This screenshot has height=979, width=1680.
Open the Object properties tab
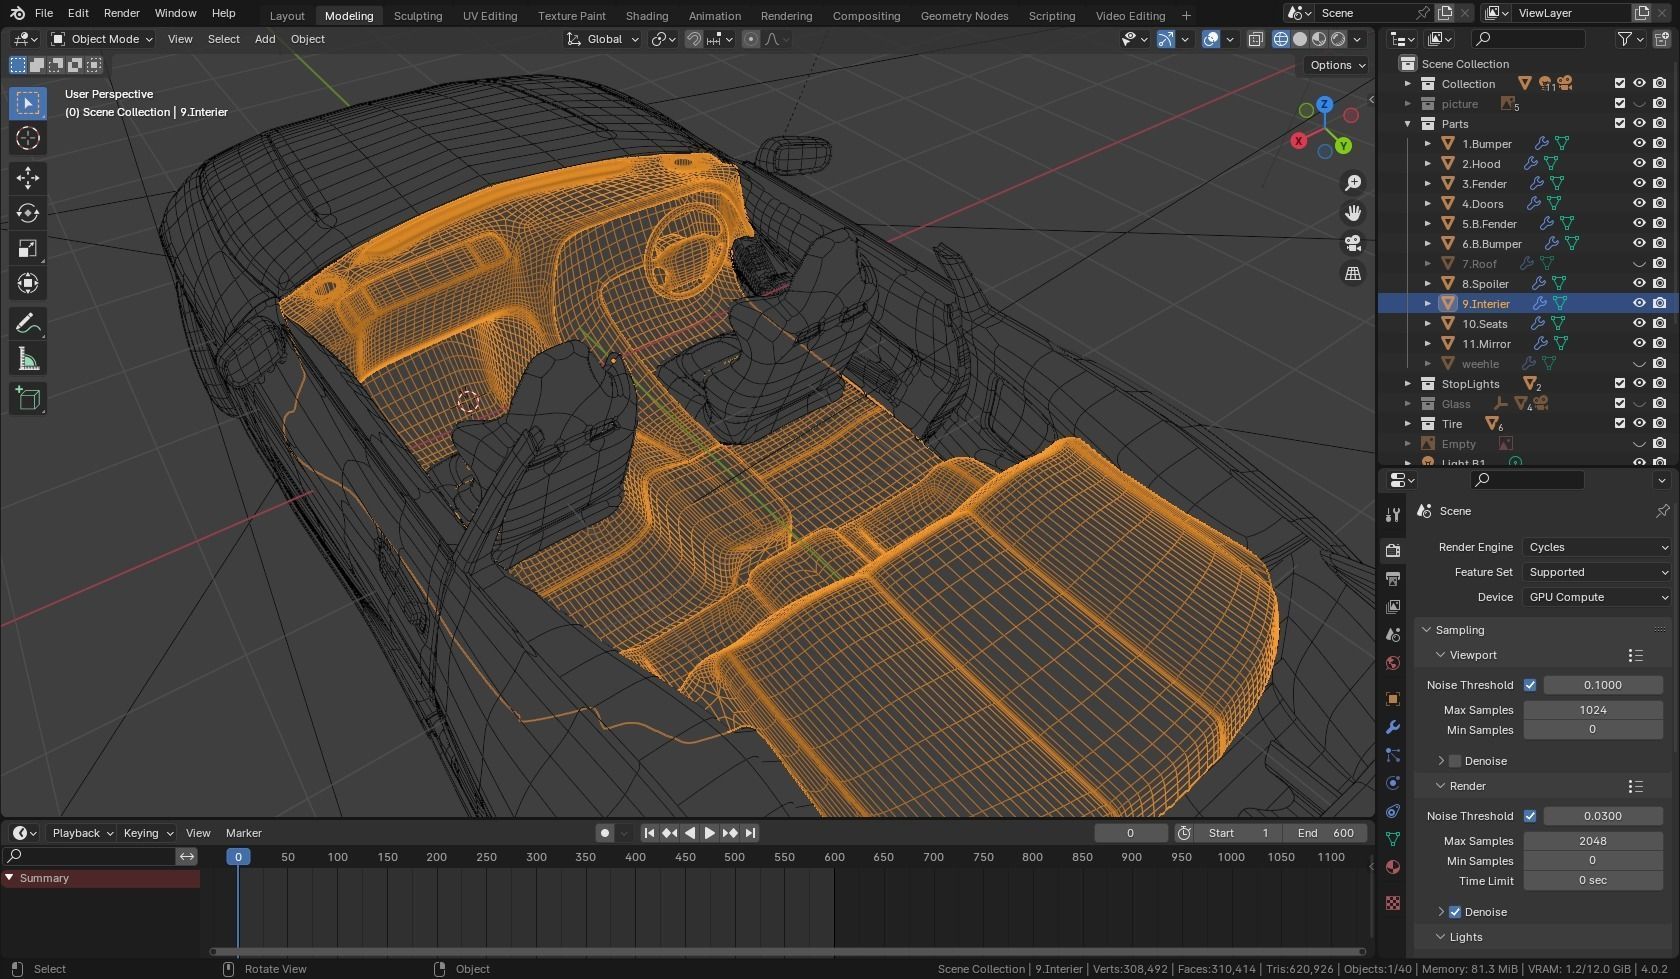1393,699
